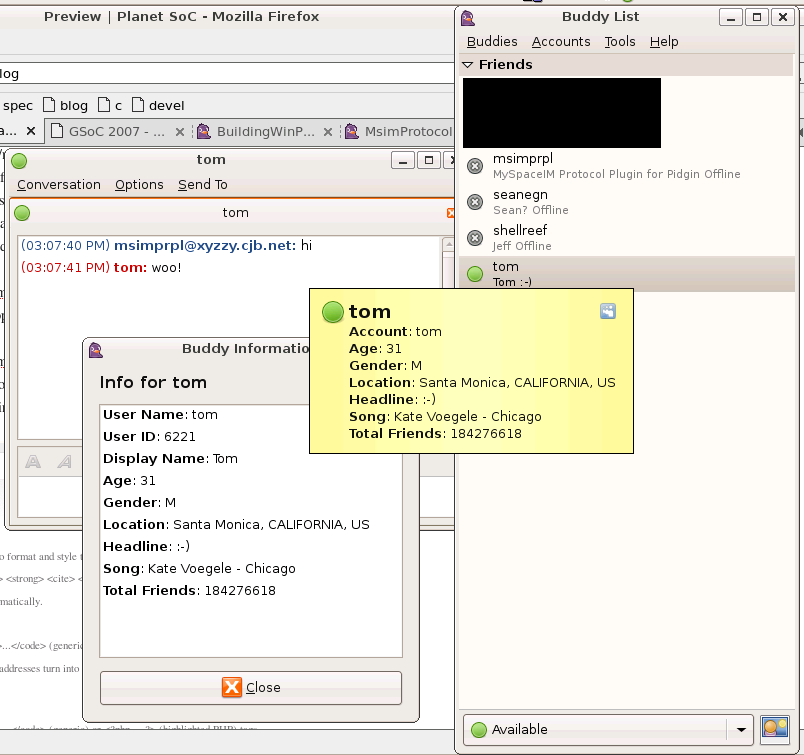Screen dimensions: 804x755
Task: Click the Pidgin favicon on MsimProtocol tab
Action: coord(352,132)
